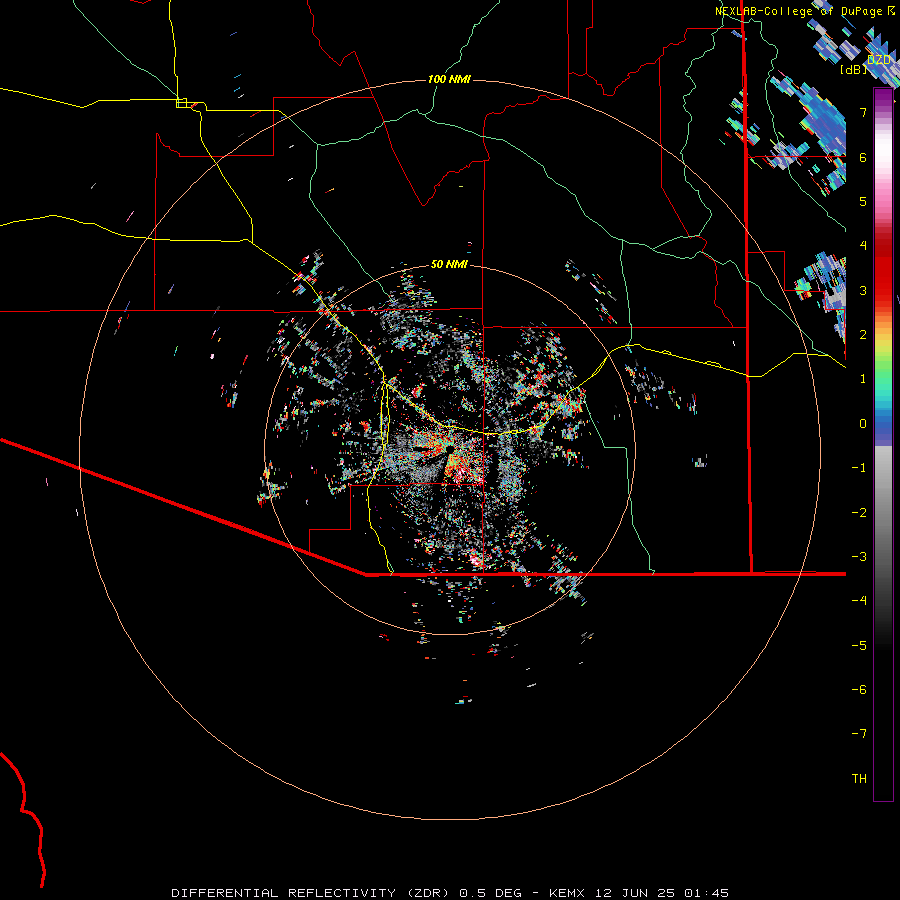
Task: Click the [dB] units label
Action: 854,70
